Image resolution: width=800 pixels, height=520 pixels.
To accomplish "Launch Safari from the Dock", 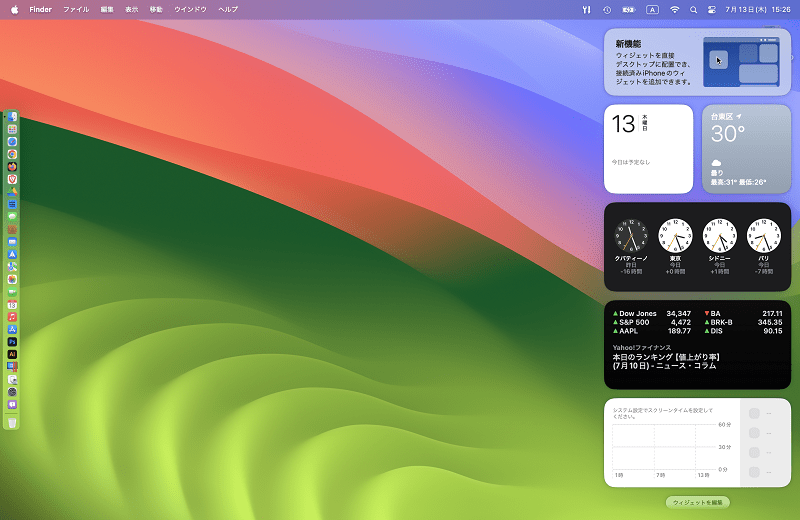I will pos(12,142).
